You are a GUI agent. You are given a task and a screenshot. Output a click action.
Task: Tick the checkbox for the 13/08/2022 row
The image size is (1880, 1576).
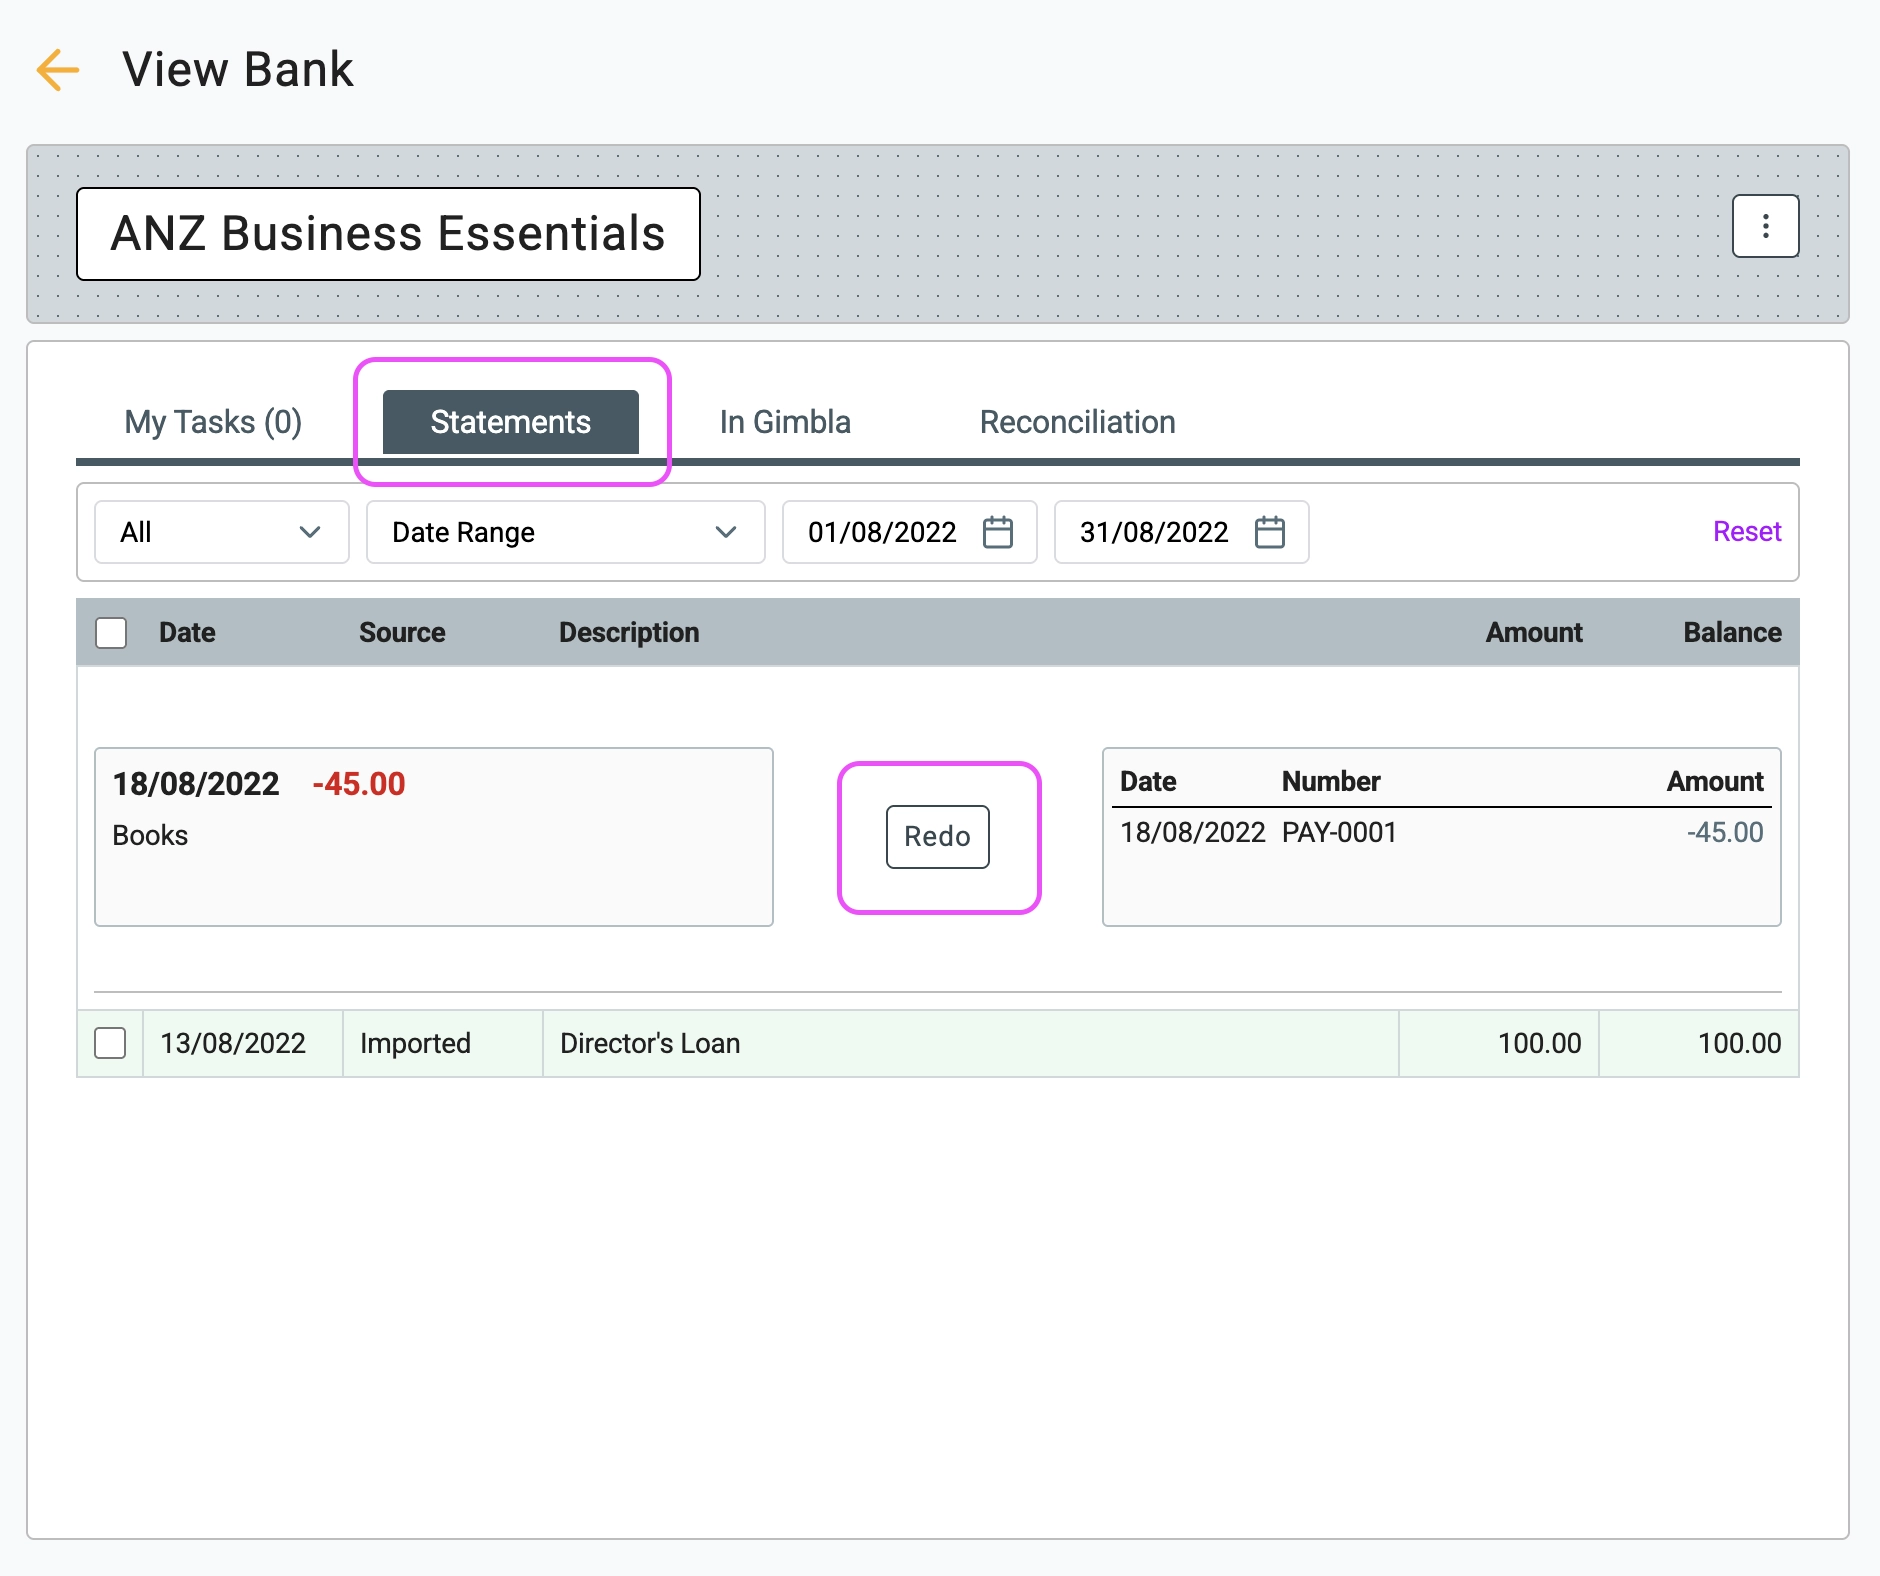(110, 1043)
